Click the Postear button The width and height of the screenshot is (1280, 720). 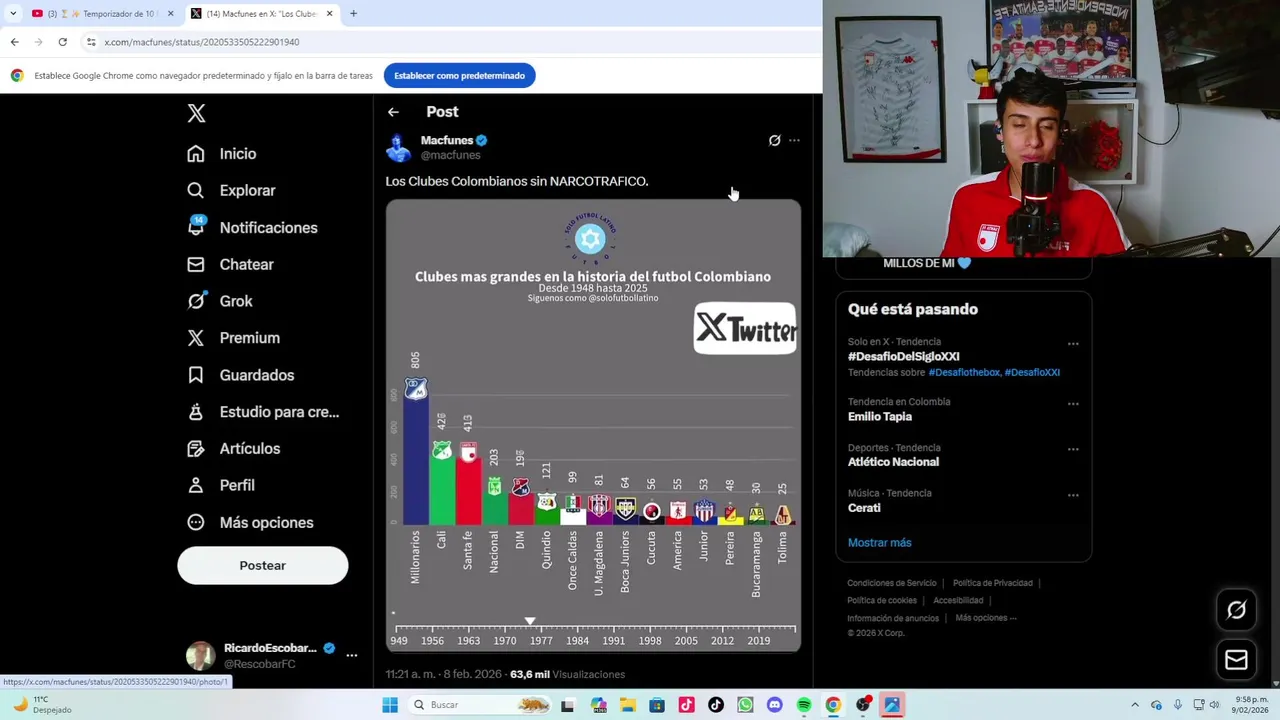click(263, 566)
